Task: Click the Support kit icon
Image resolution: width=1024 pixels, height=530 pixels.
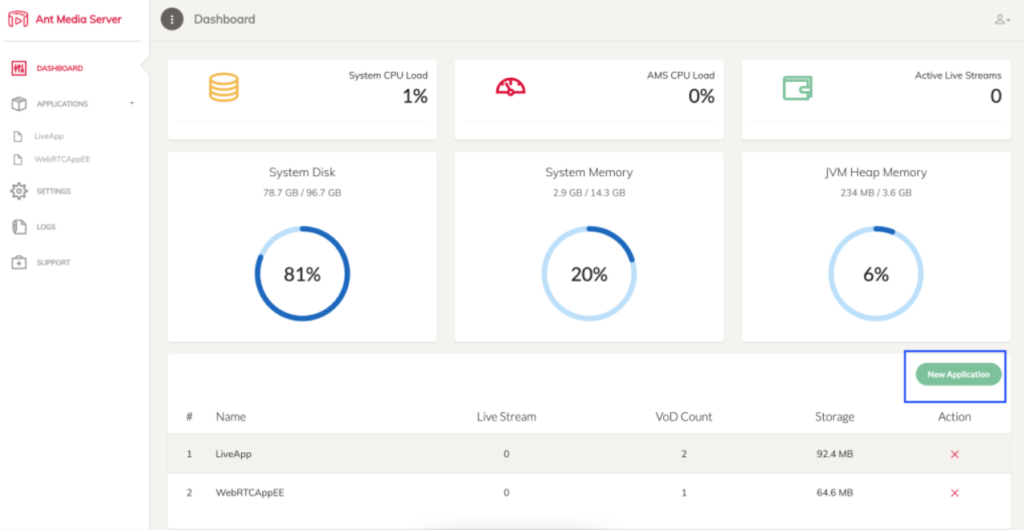Action: [18, 263]
